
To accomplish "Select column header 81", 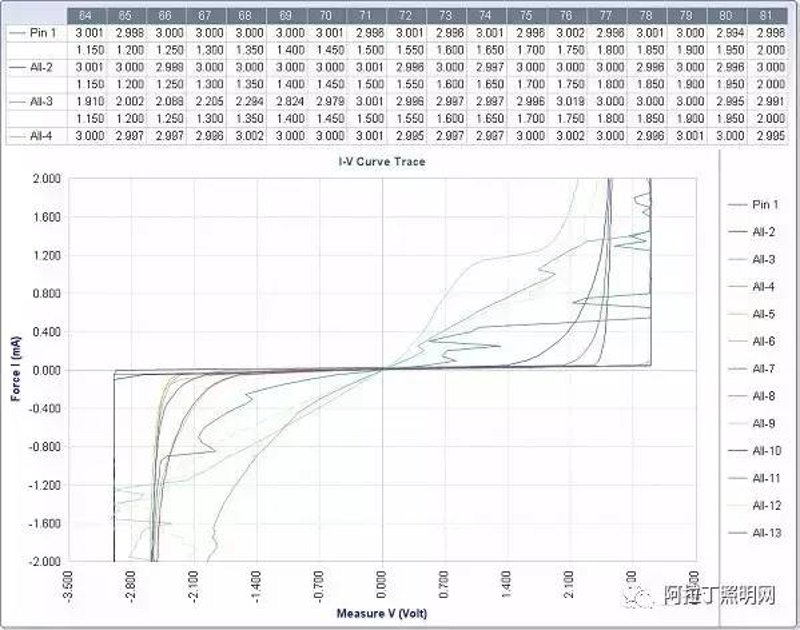I will pos(767,16).
